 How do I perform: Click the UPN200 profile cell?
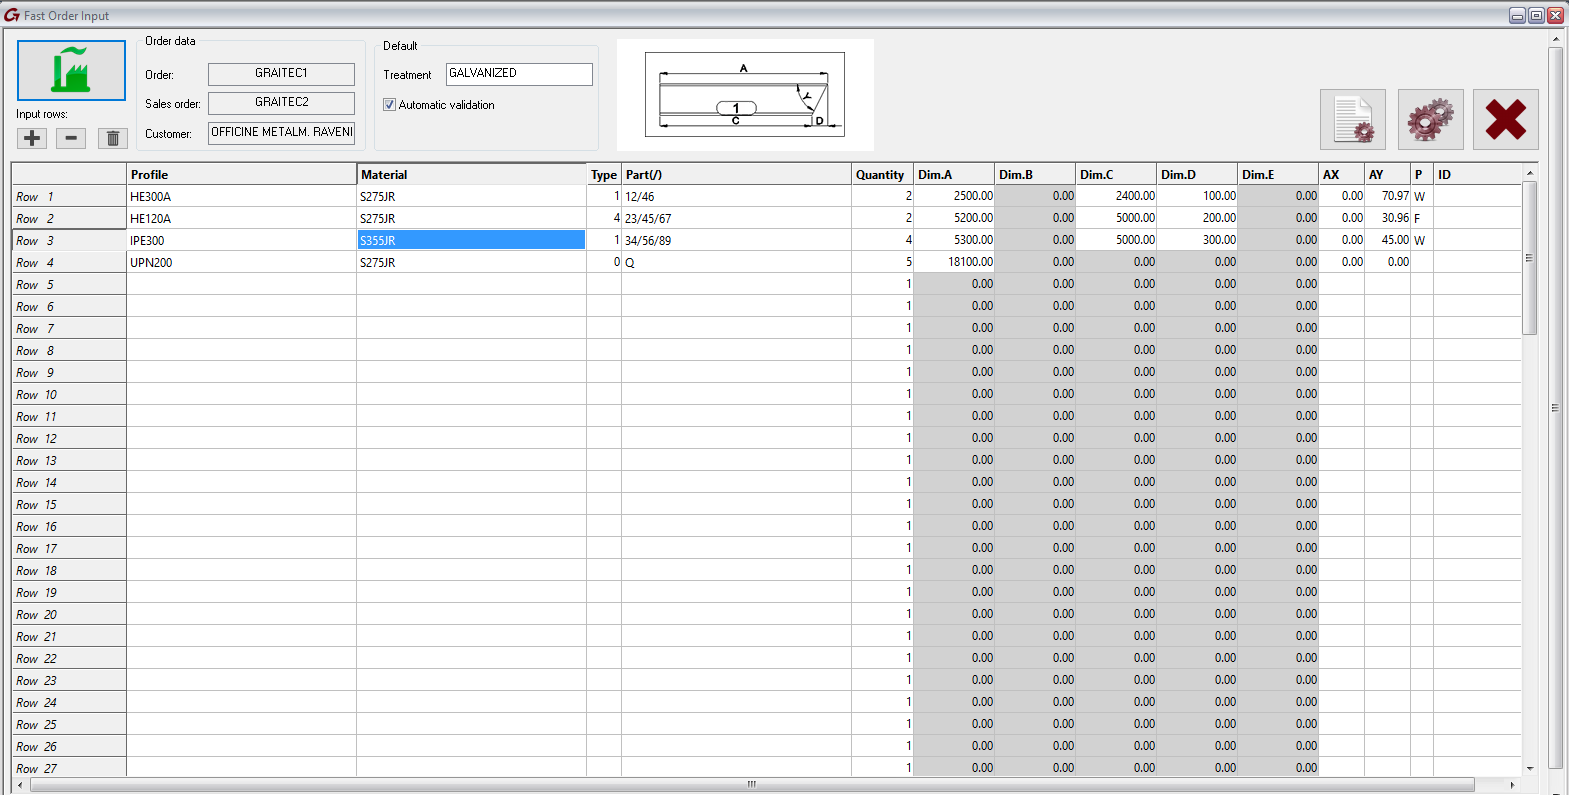pos(241,263)
